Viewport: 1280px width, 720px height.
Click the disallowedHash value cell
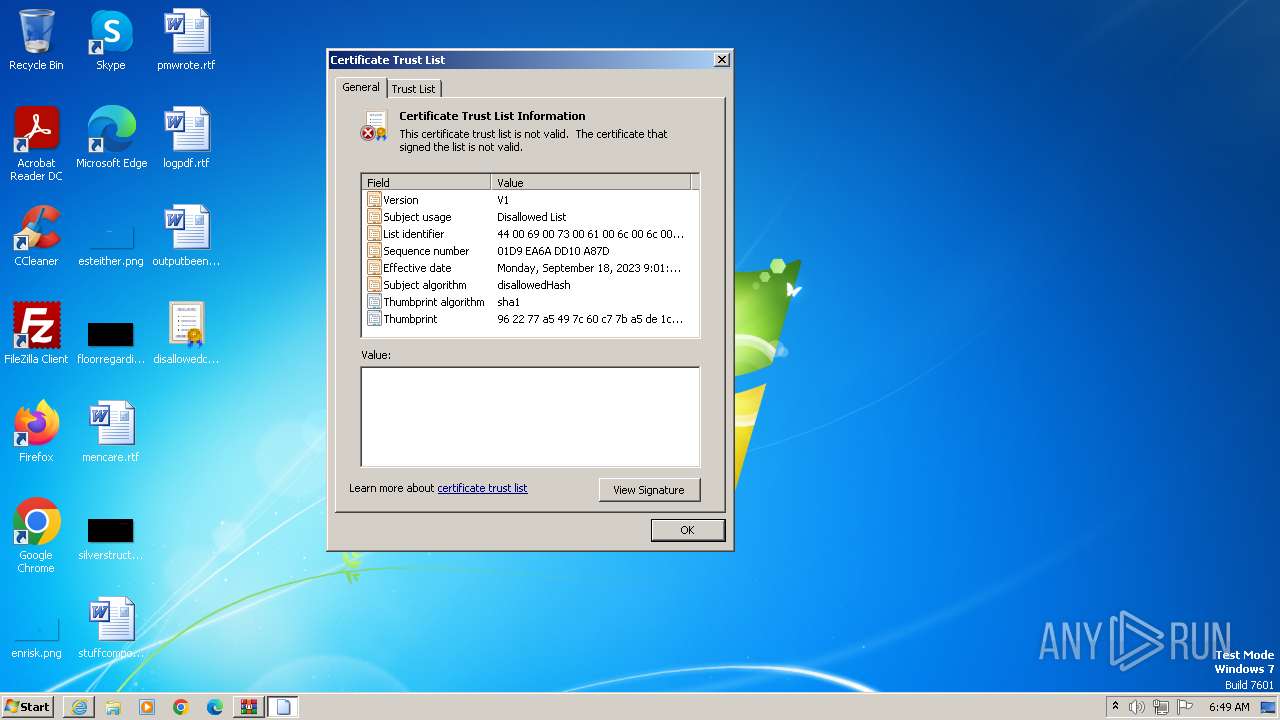(x=533, y=285)
